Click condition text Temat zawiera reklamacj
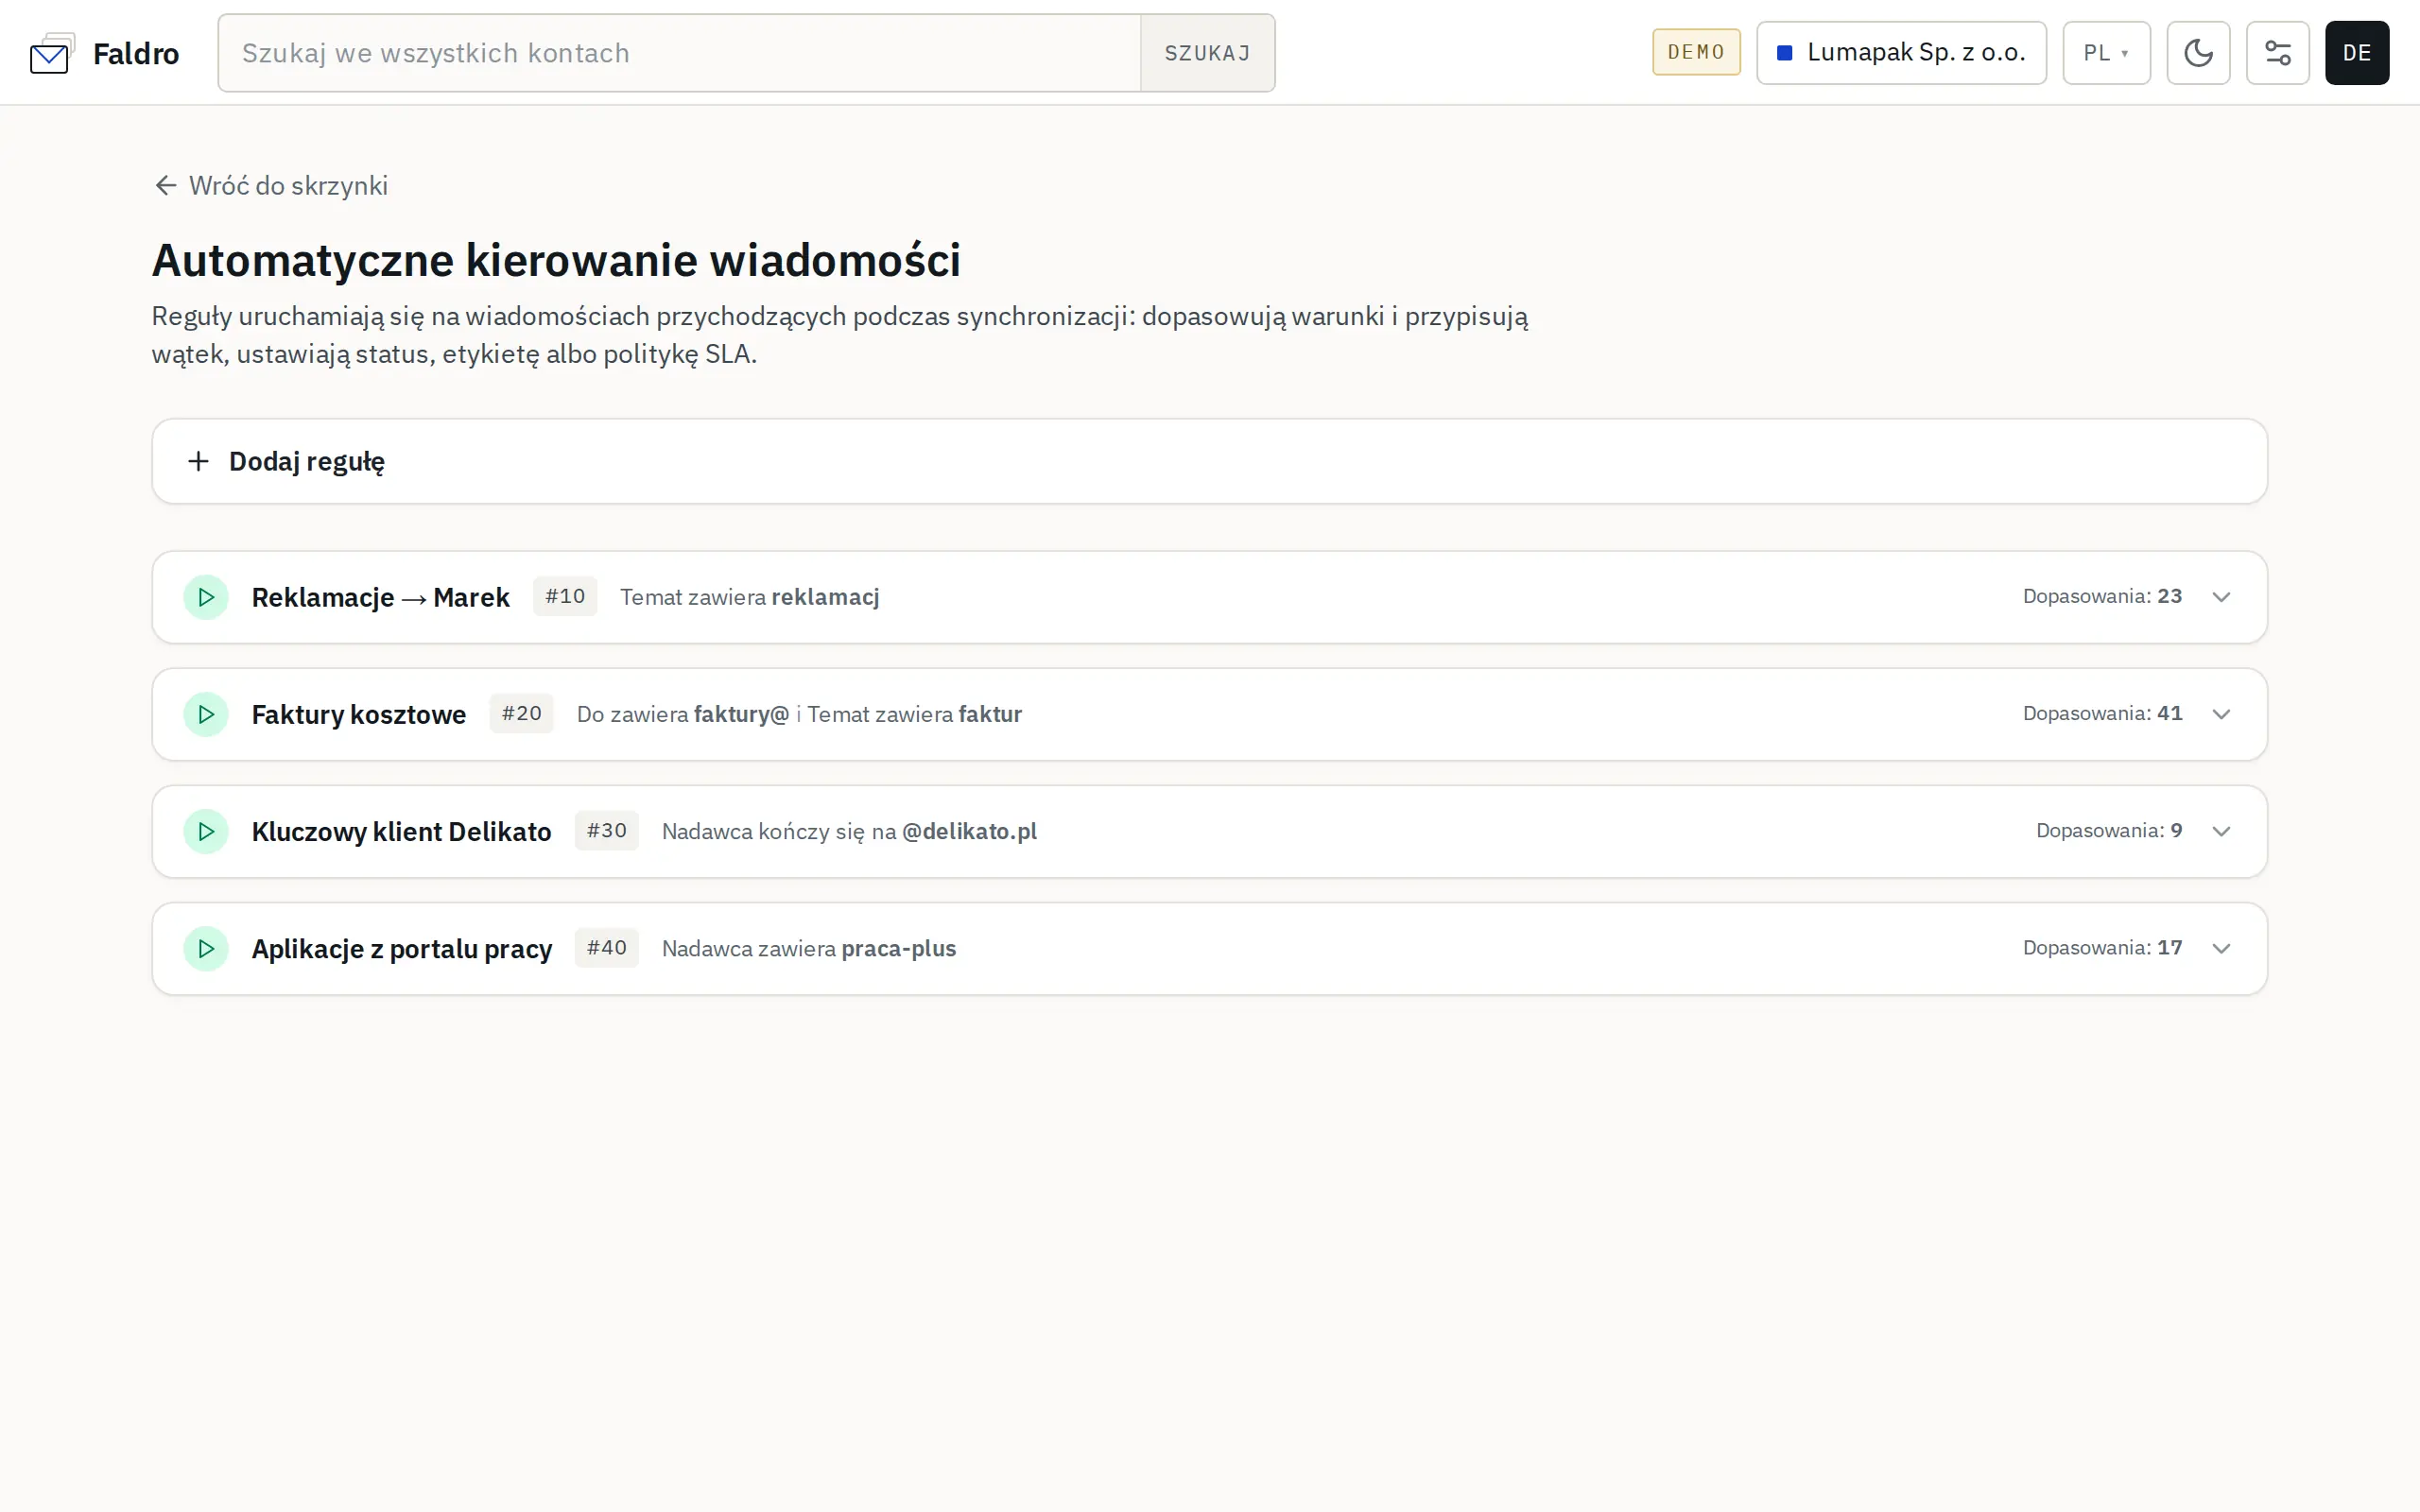 (x=749, y=597)
